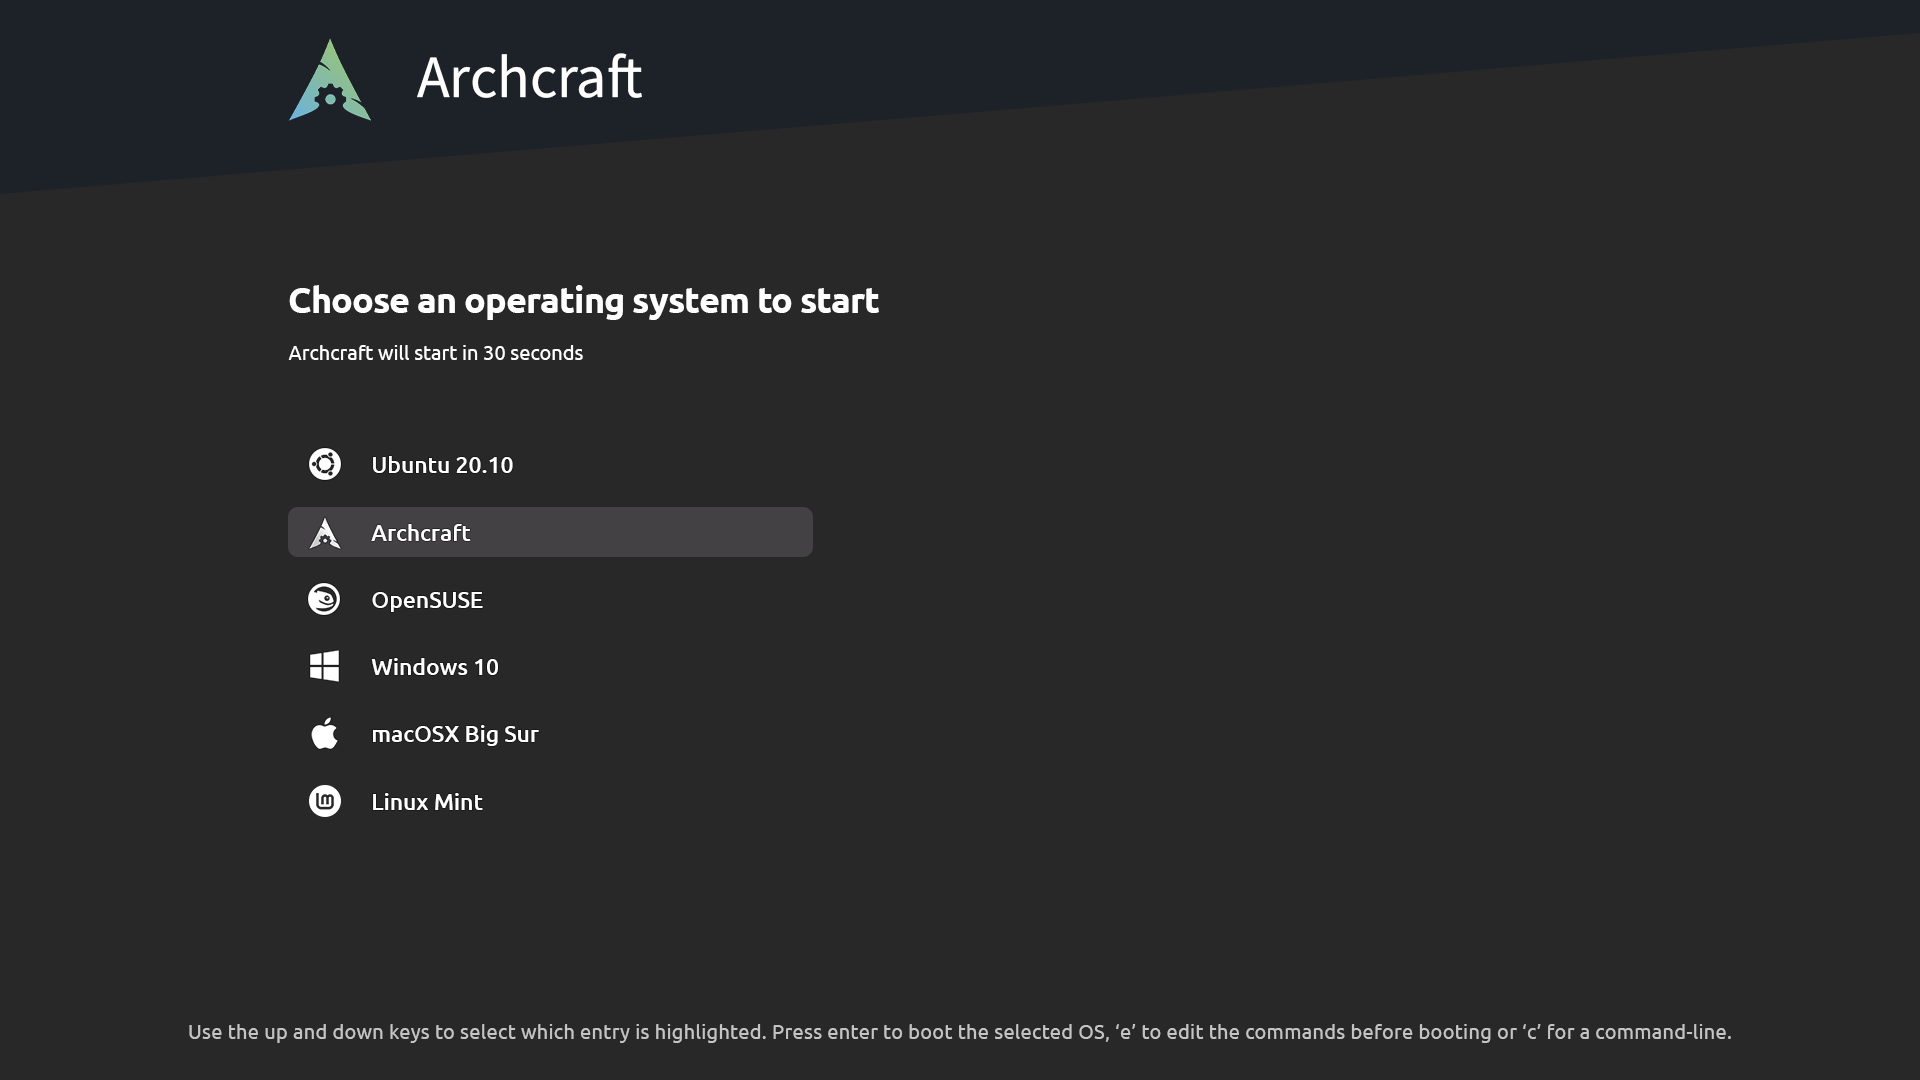Click the Apple logo icon
Screen dimensions: 1920x1080
(324, 733)
